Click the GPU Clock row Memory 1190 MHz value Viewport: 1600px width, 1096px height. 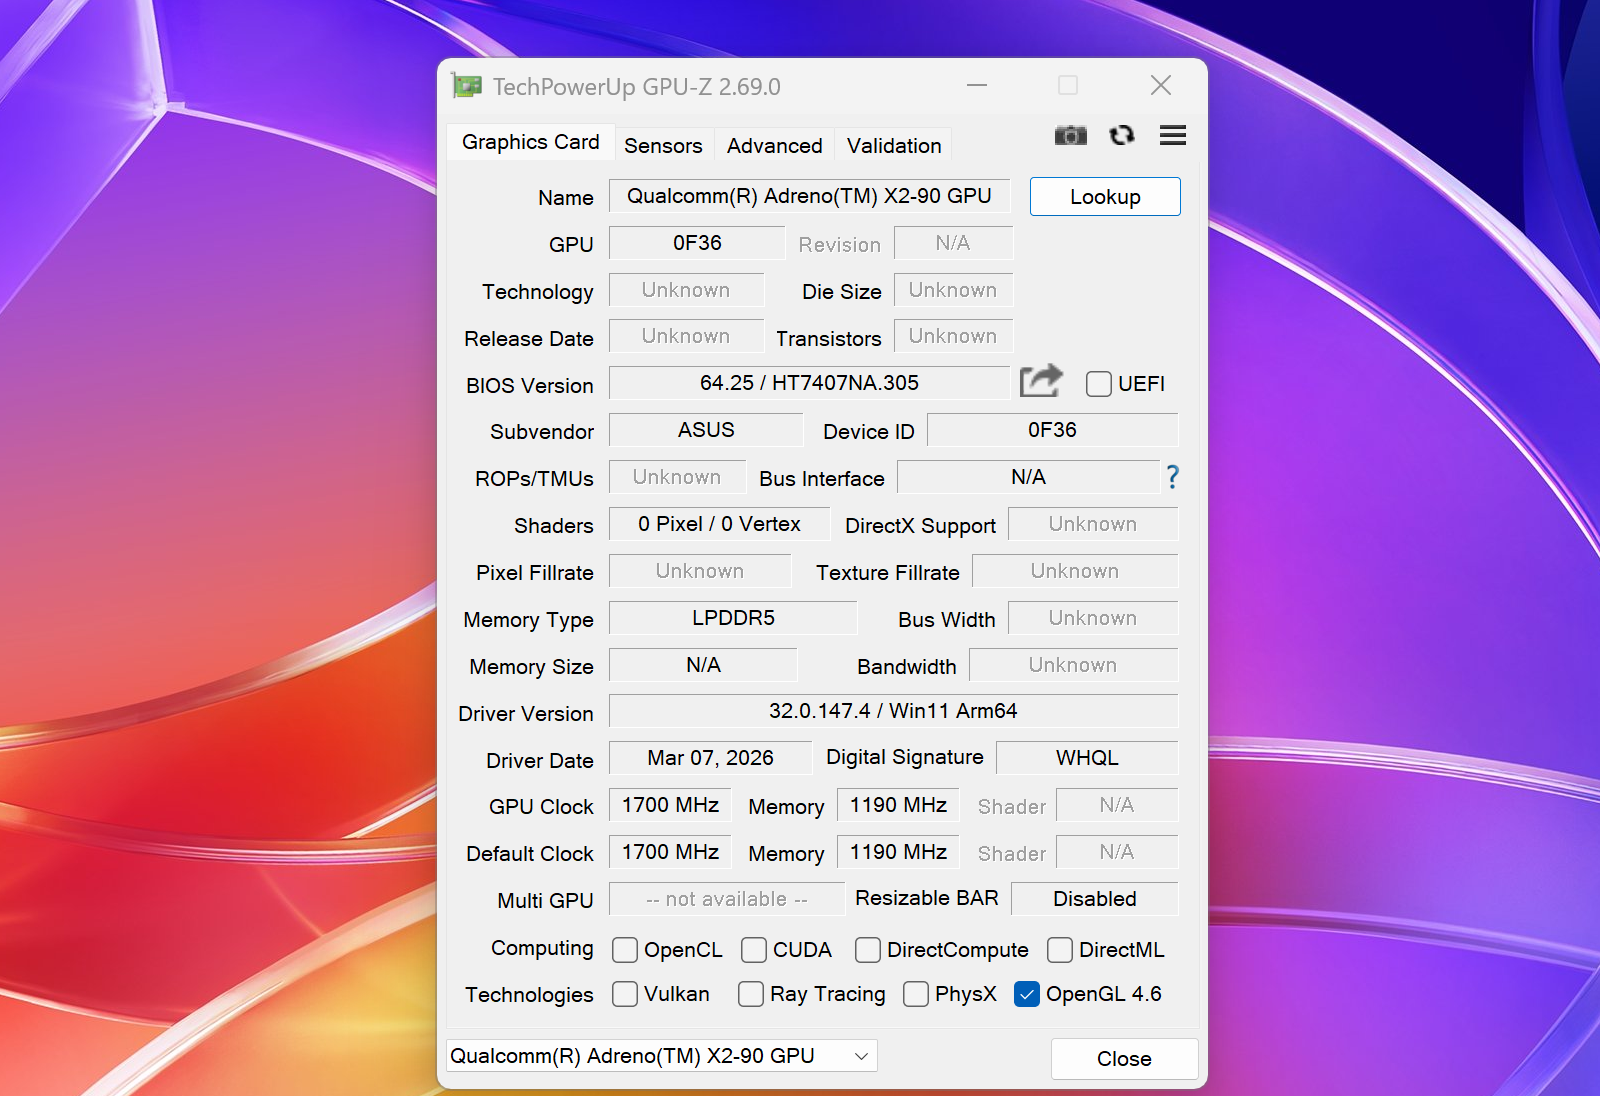tap(898, 805)
